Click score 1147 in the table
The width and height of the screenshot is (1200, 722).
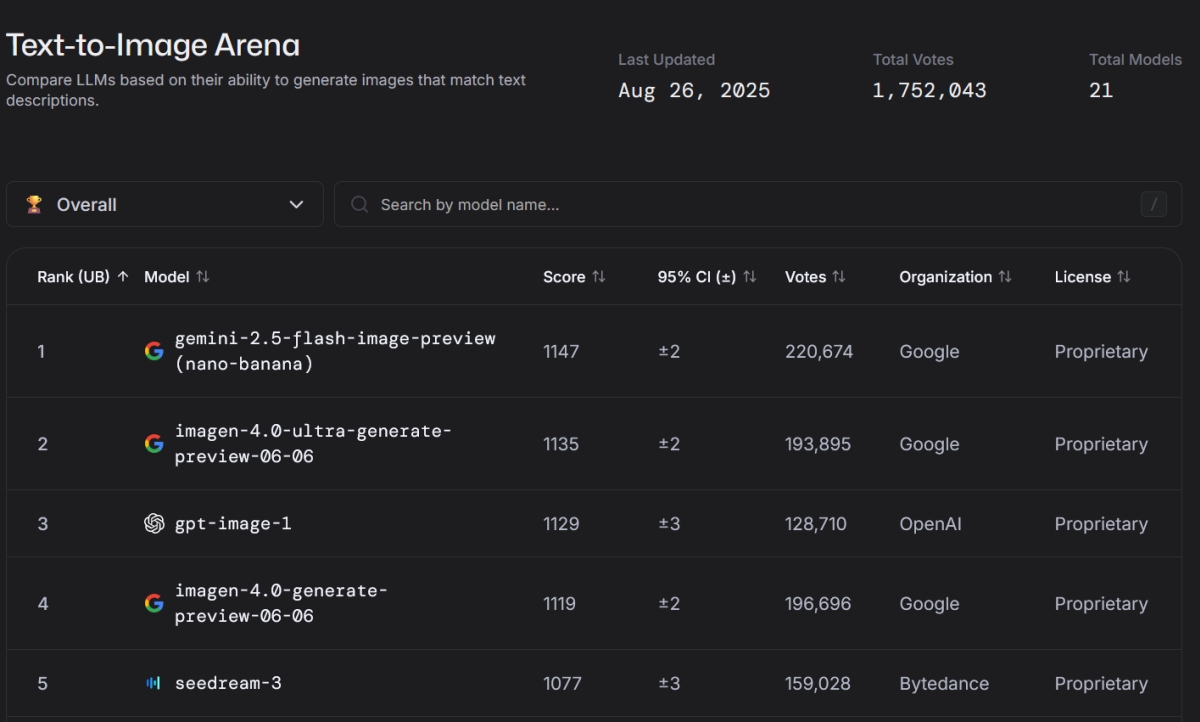click(x=561, y=351)
